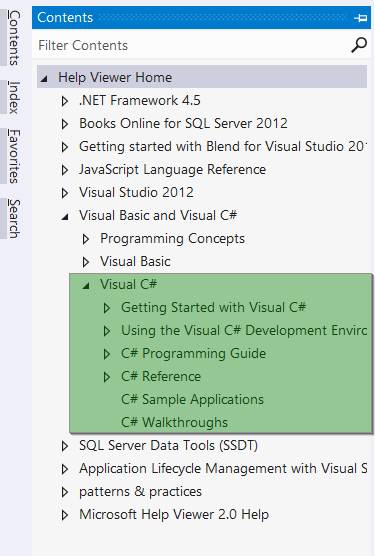Open the patterns & practices topic
This screenshot has width=375, height=556.
(140, 491)
